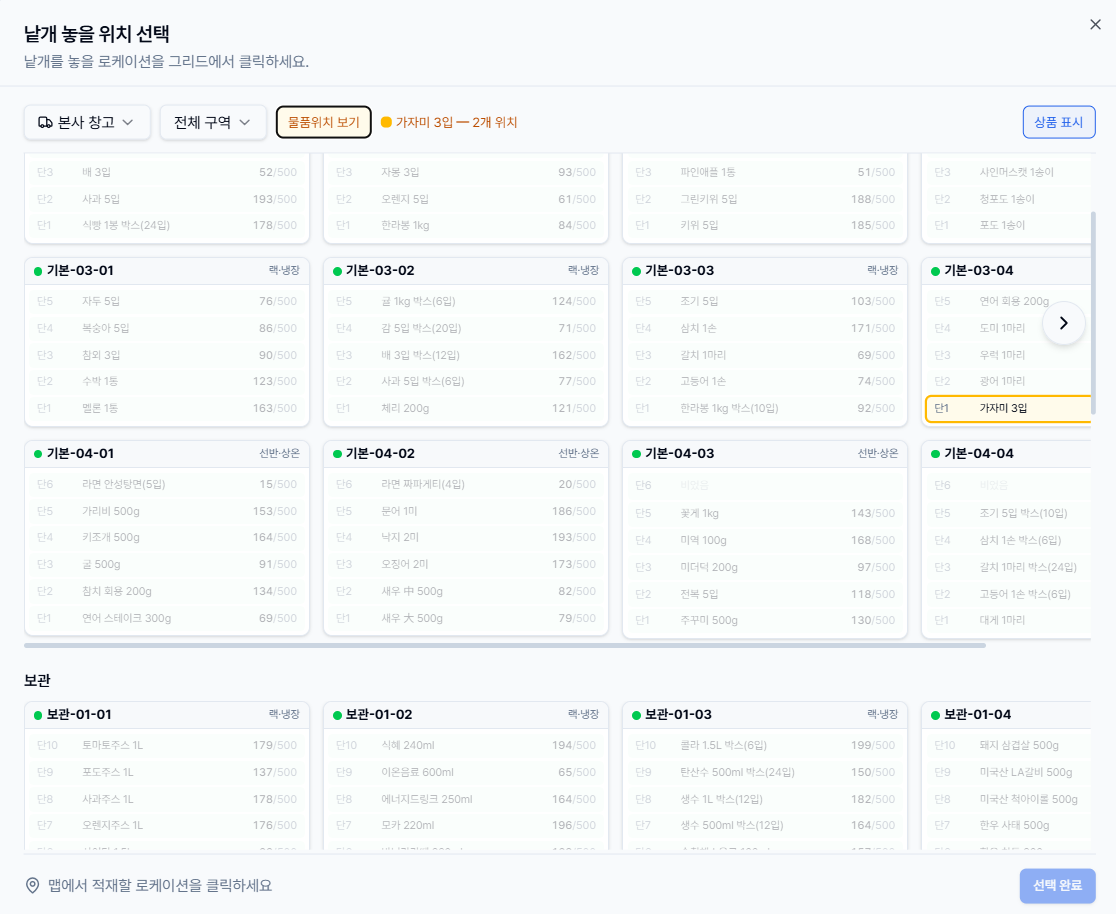Select the 토마토주스 1L row
Screen dimensions: 1116x914
[167, 746]
